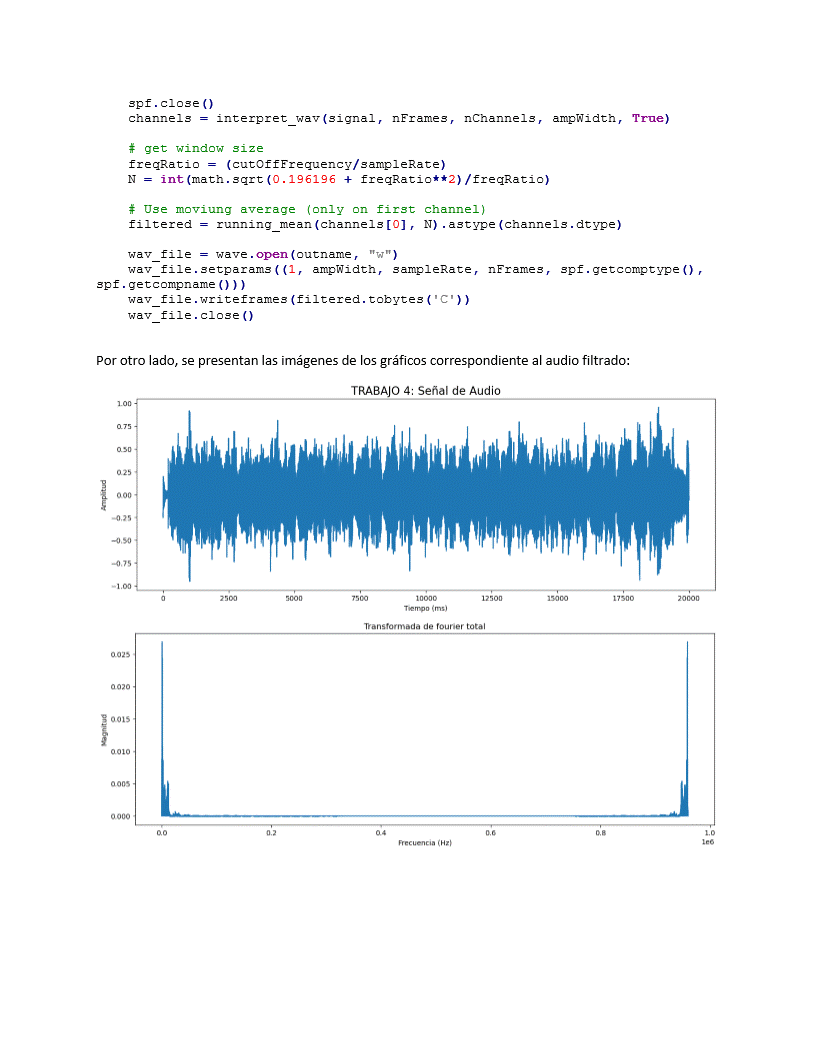816x1056 pixels.
Task: Select the True keyword in the code
Action: (647, 118)
